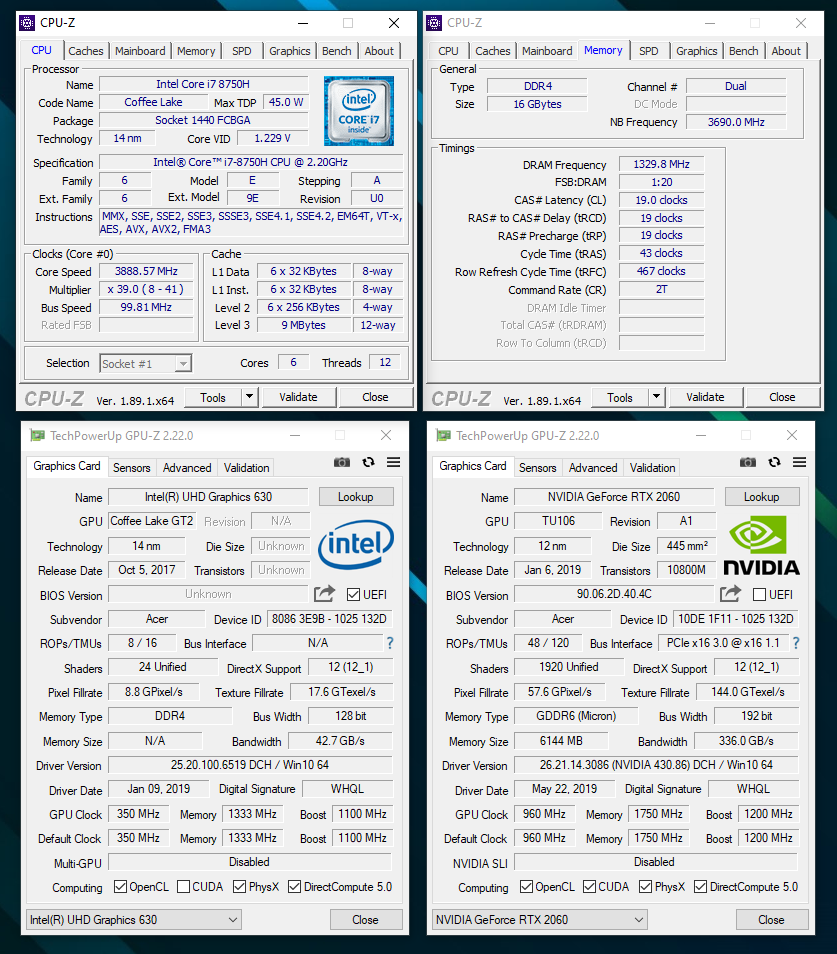
Task: Click Close button in left CPU-Z window
Action: pos(375,397)
